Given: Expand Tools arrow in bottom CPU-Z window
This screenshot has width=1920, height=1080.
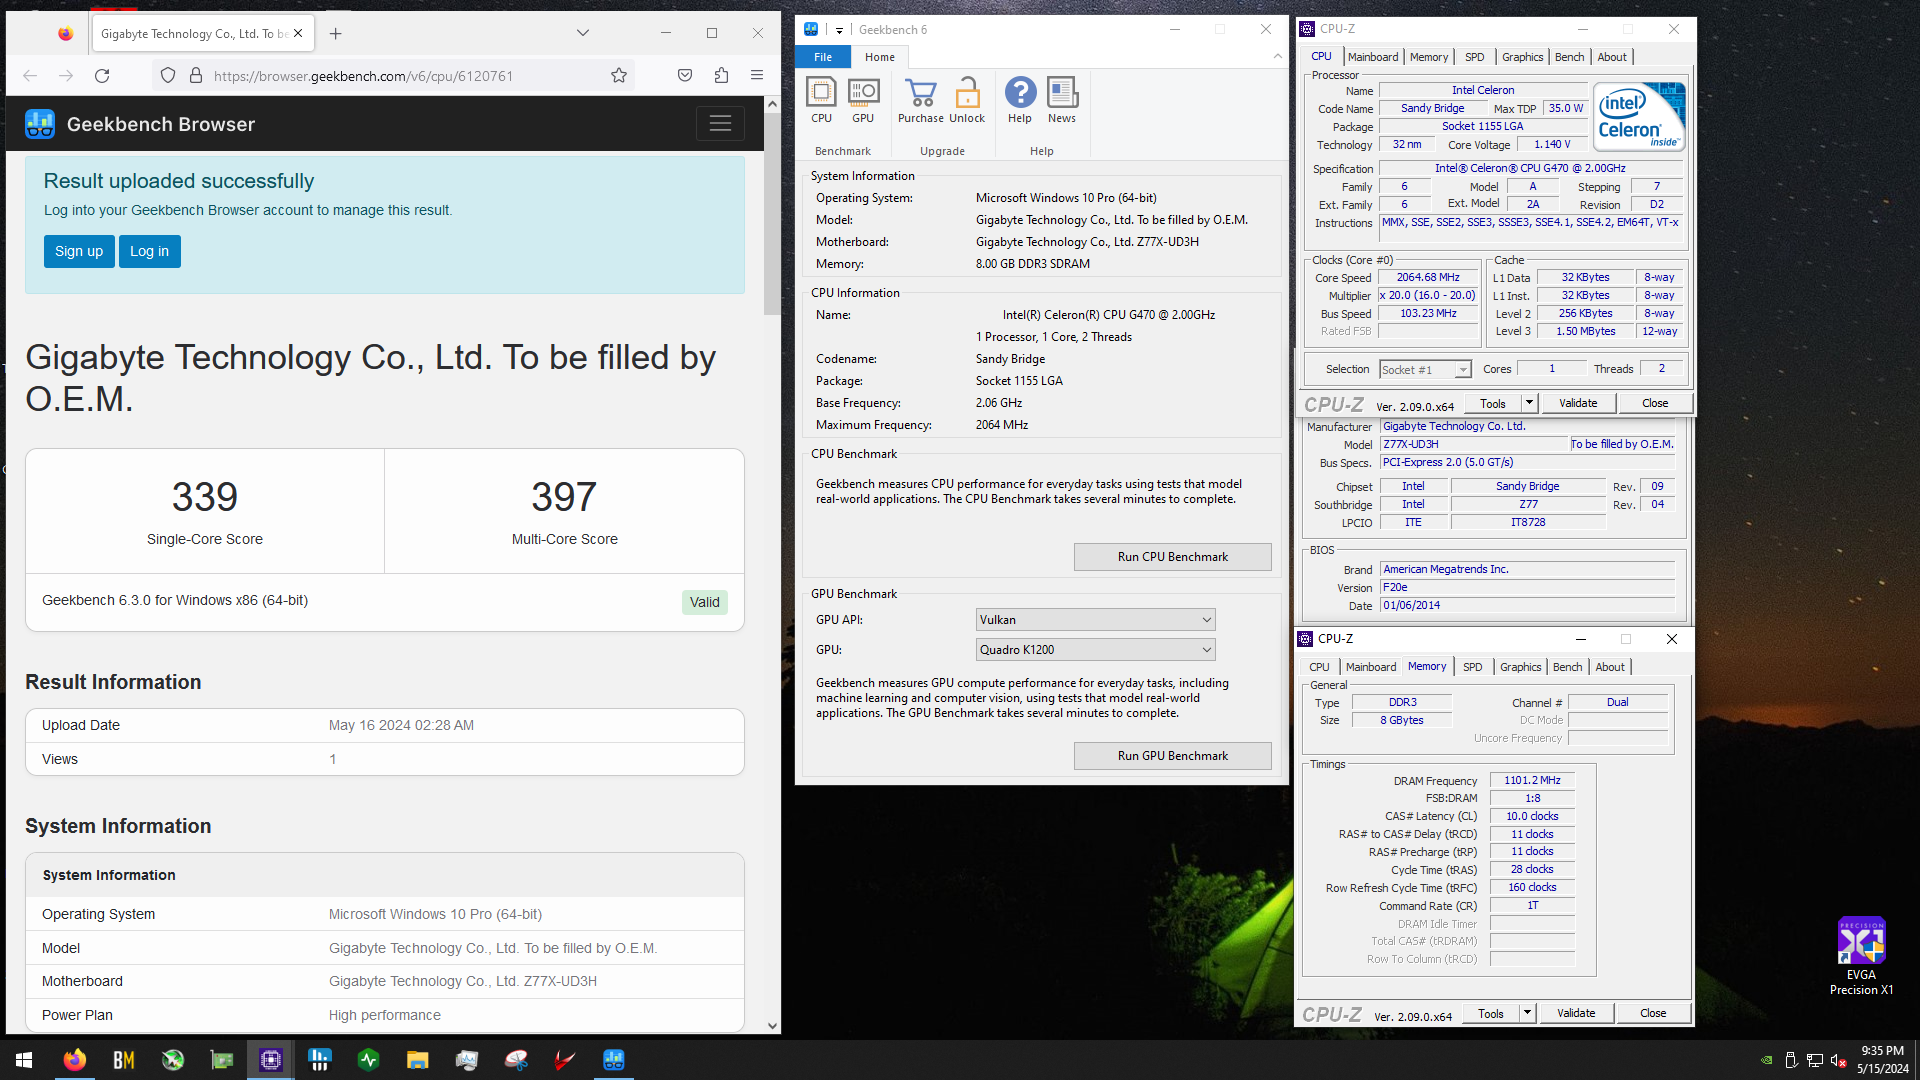Looking at the screenshot, I should (x=1527, y=1013).
